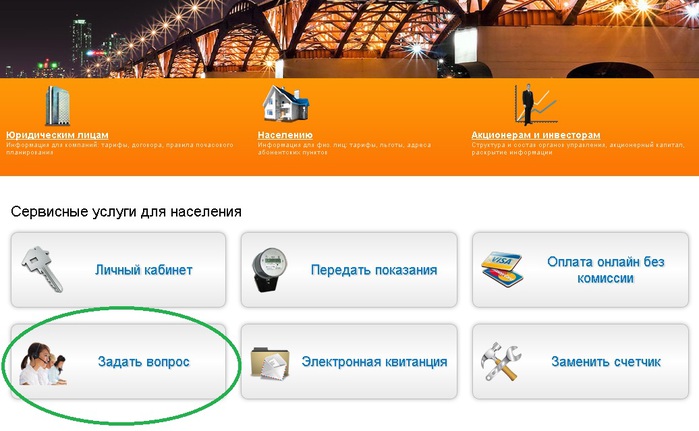Open the Личный кабинет text link

[x=144, y=270]
